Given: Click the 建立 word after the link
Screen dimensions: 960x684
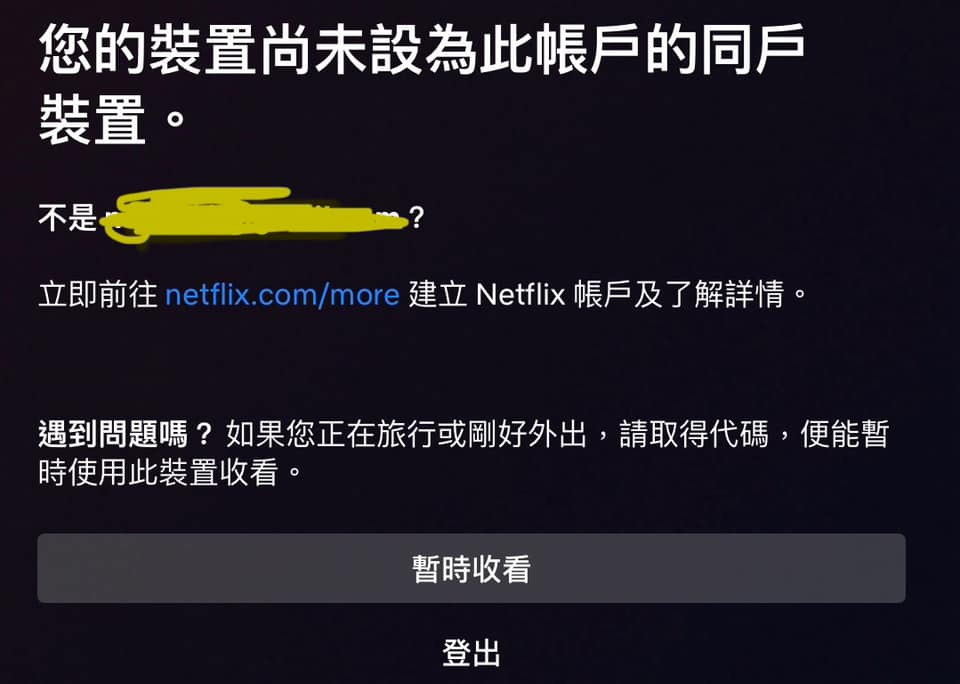Looking at the screenshot, I should coord(438,295).
